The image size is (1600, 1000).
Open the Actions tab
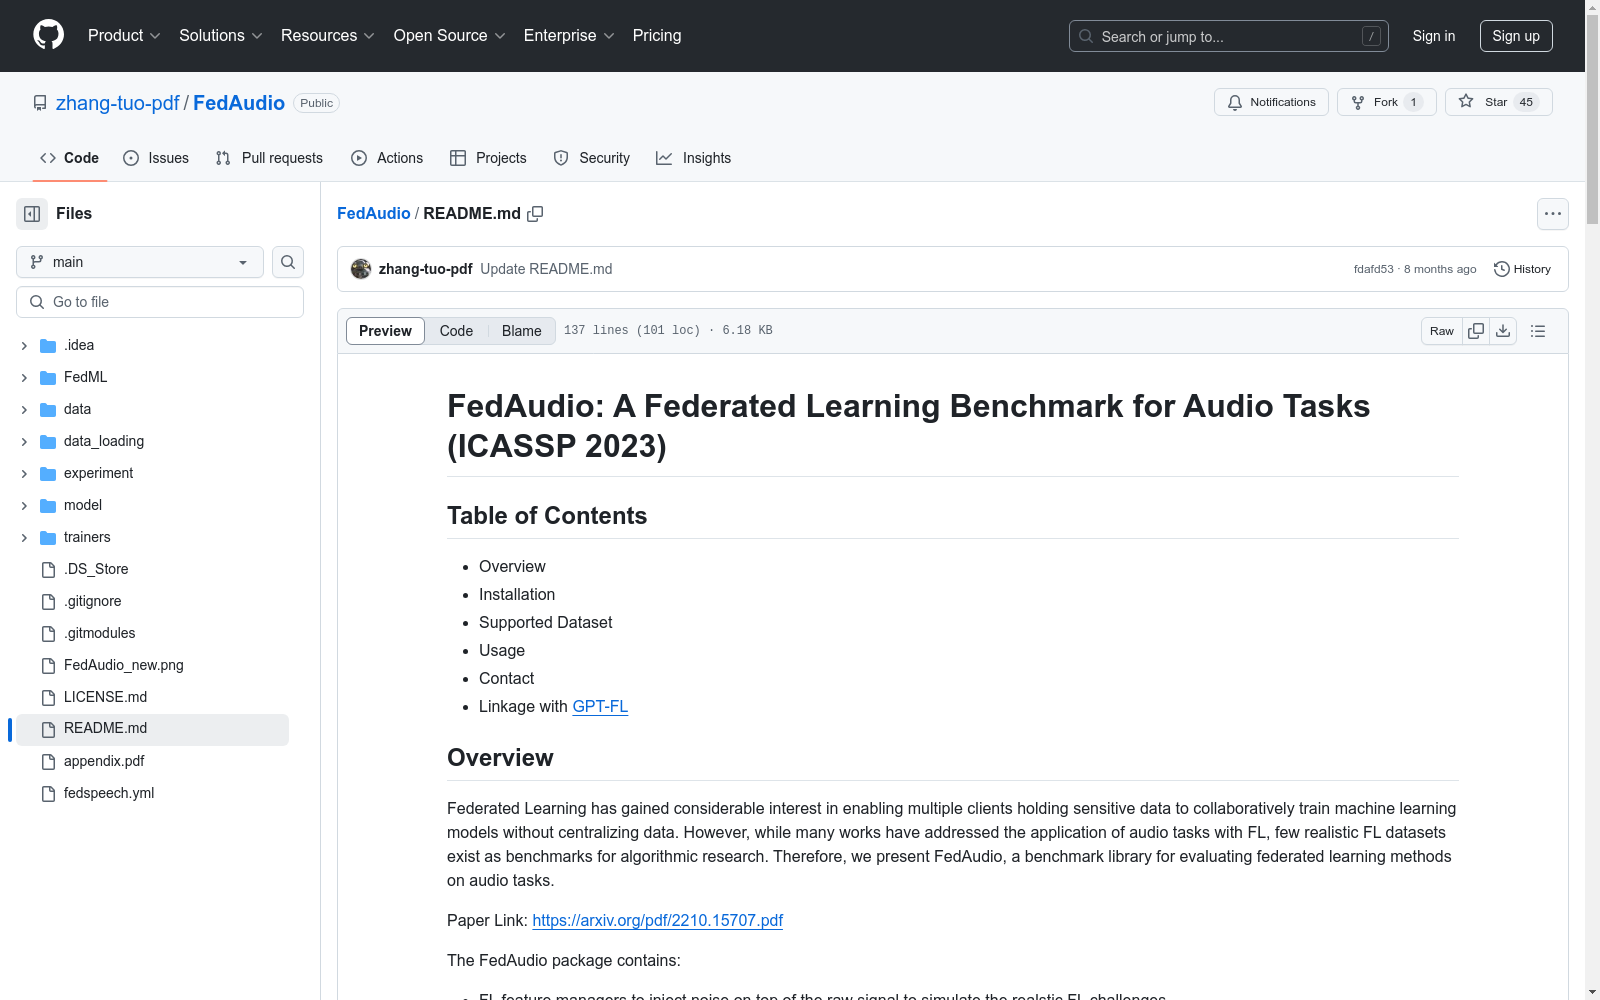coord(387,158)
